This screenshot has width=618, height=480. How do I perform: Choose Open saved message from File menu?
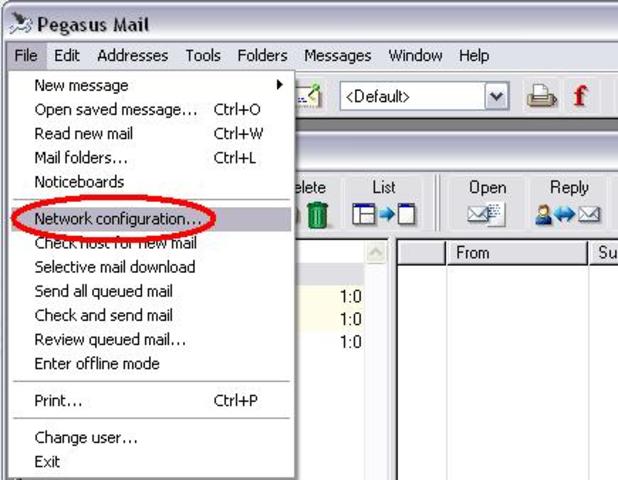coord(151,110)
